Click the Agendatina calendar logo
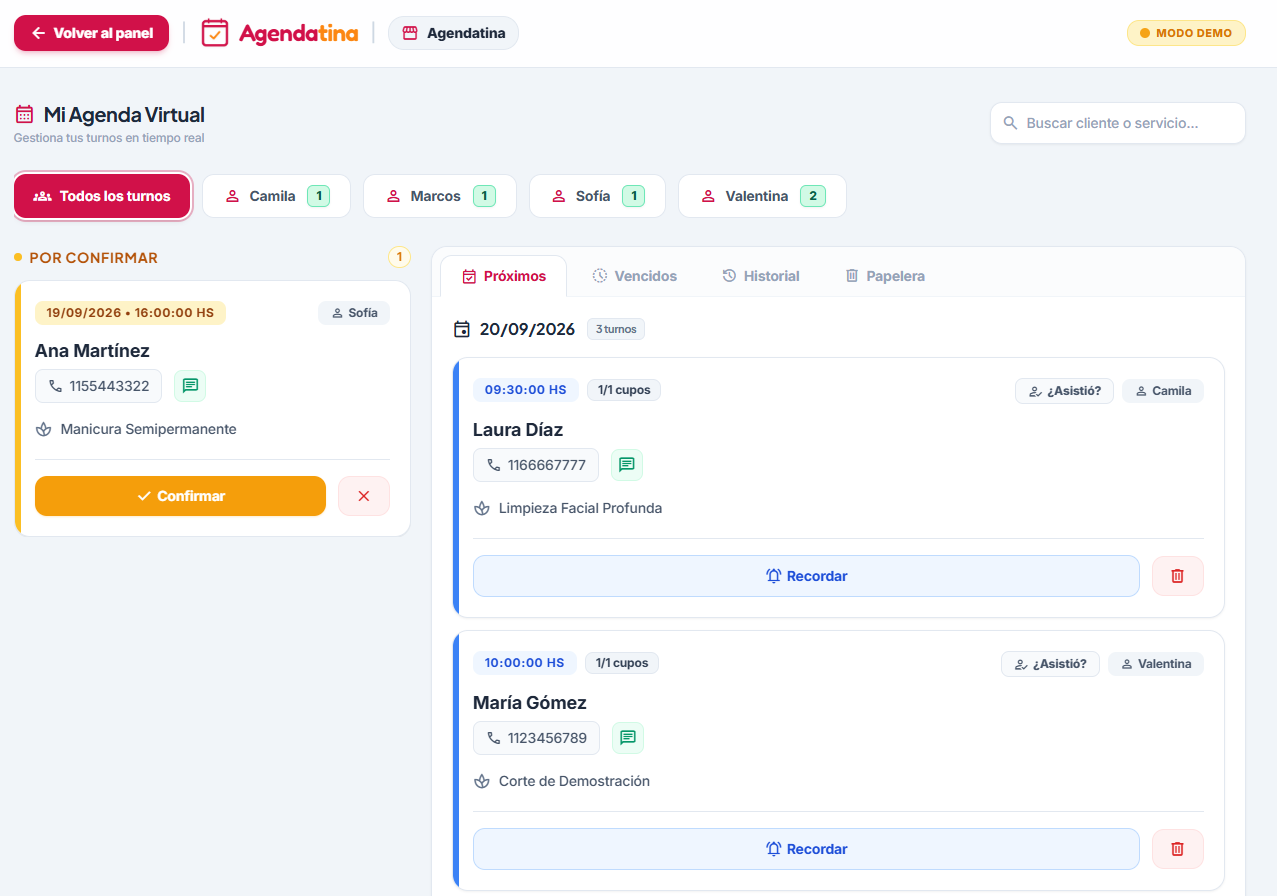Screen dimensions: 1277x896 coord(215,33)
